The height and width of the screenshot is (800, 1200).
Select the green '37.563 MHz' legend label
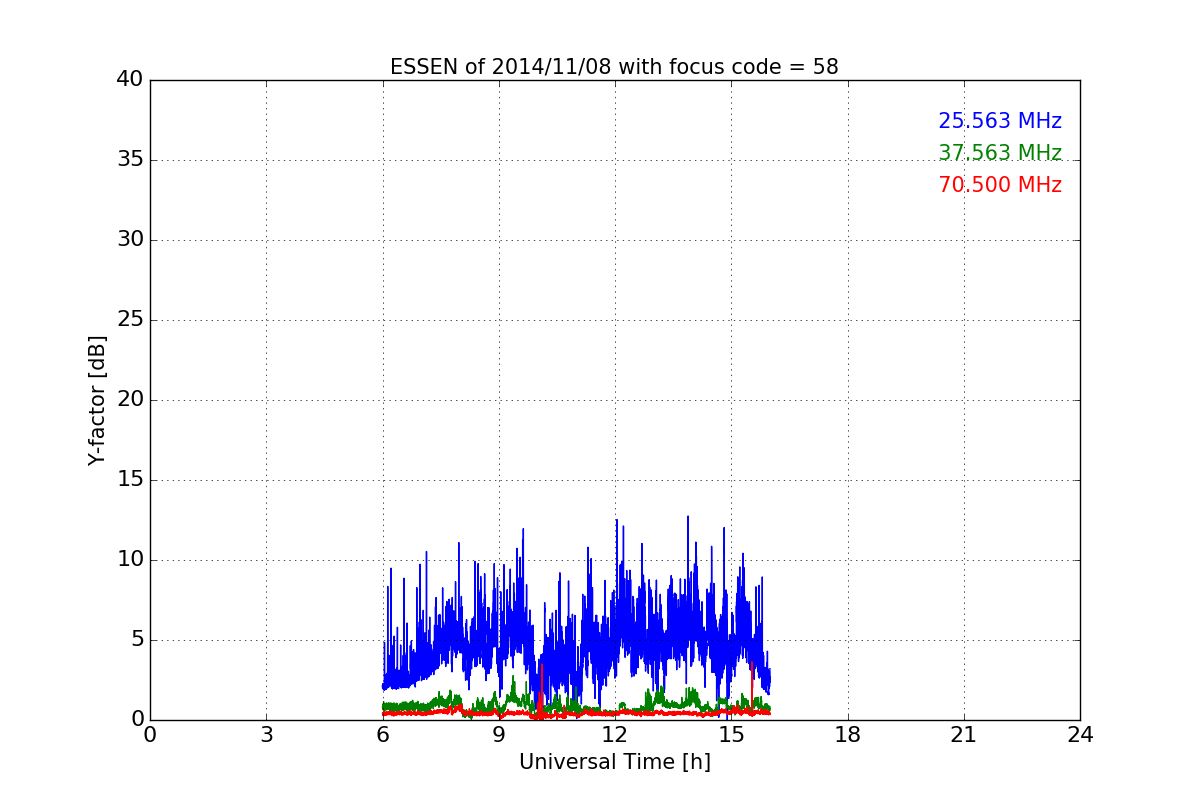click(1000, 153)
